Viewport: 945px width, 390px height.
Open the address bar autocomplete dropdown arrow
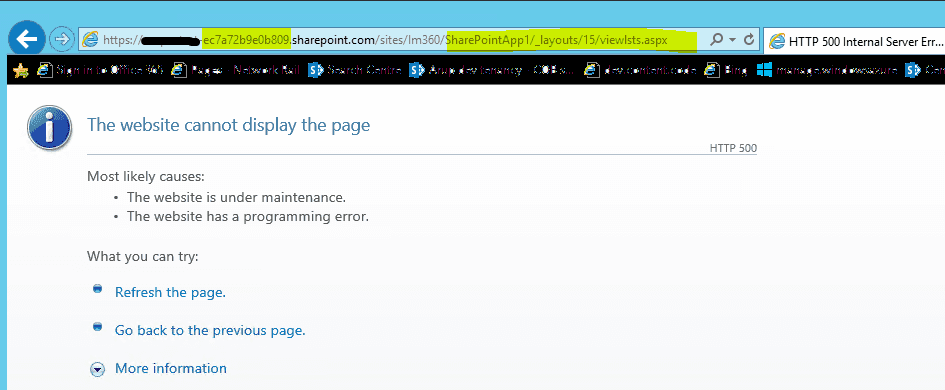pyautogui.click(x=733, y=40)
